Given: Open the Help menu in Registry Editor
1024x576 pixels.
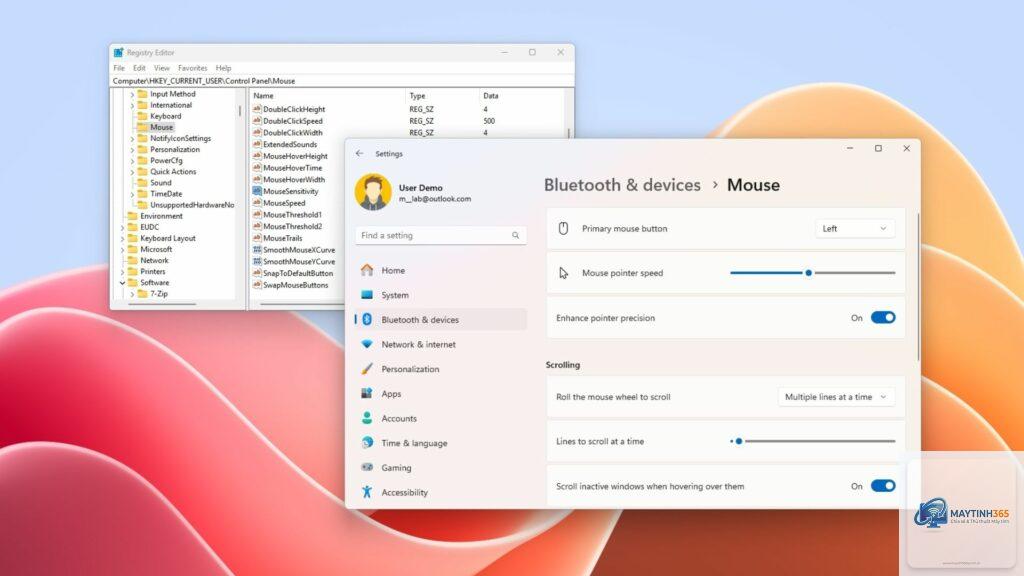Looking at the screenshot, I should tap(223, 68).
